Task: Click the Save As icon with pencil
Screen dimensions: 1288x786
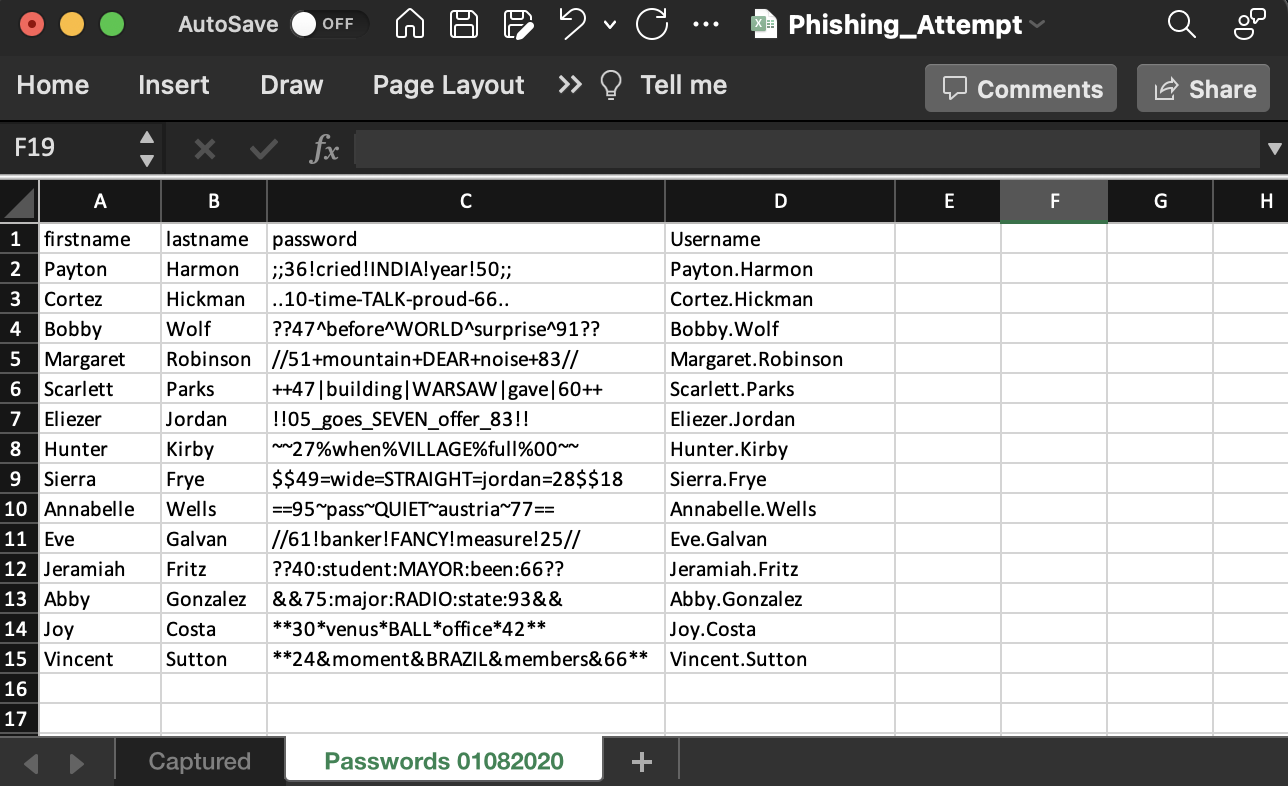Action: tap(517, 24)
